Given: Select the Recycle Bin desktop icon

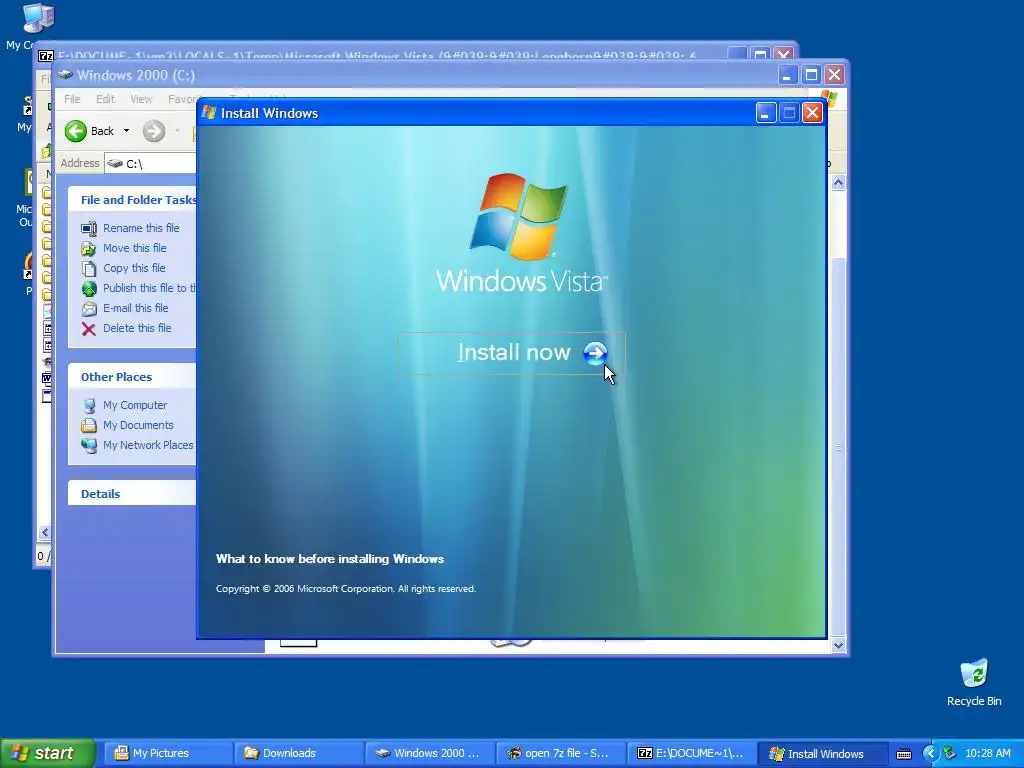Looking at the screenshot, I should point(974,683).
